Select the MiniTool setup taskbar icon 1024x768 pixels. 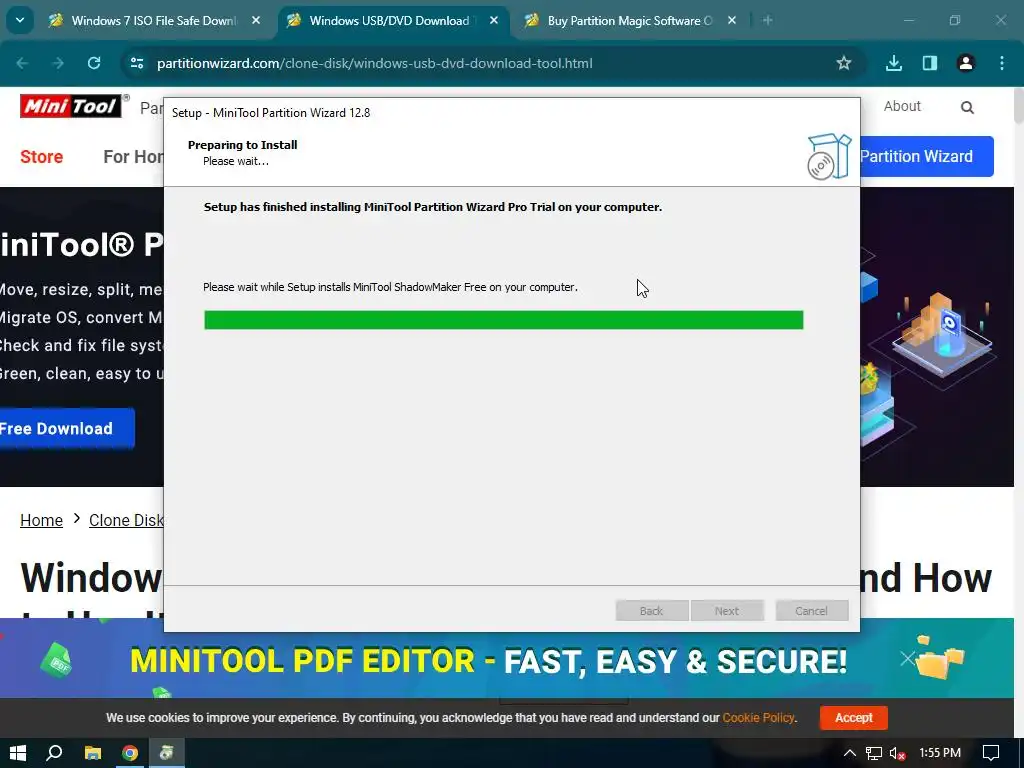point(167,753)
